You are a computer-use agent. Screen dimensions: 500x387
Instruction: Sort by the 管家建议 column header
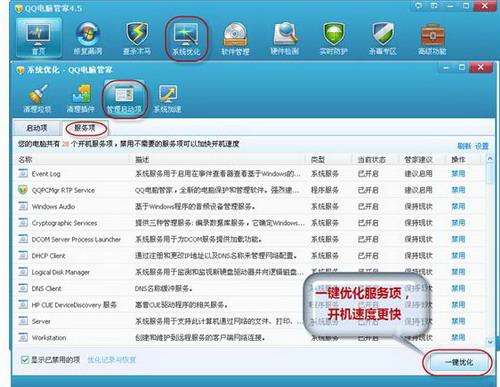click(418, 160)
